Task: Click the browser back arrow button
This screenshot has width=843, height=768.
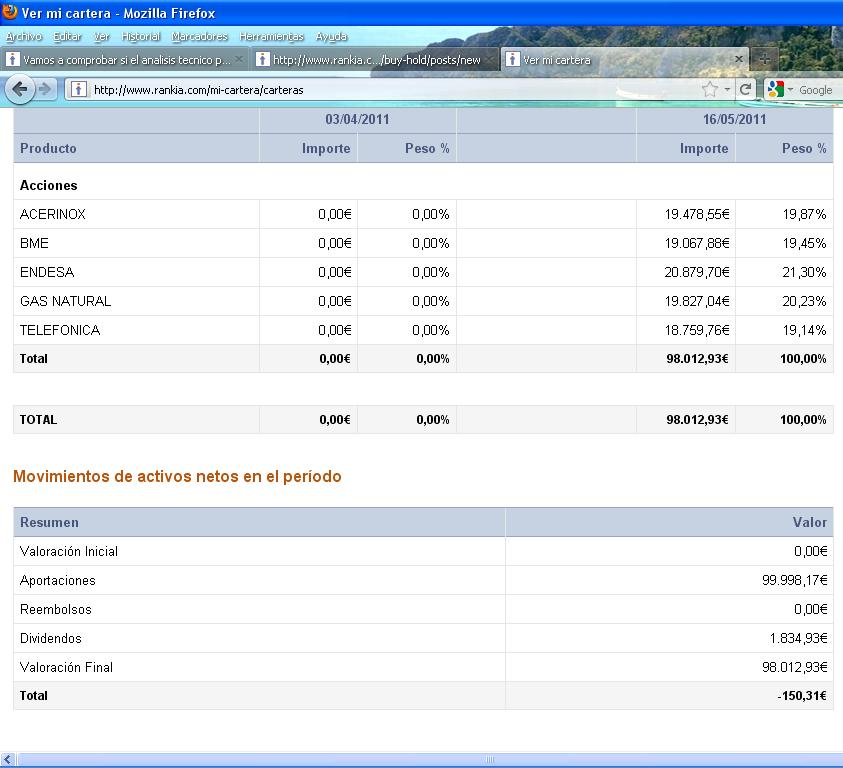Action: (x=19, y=89)
